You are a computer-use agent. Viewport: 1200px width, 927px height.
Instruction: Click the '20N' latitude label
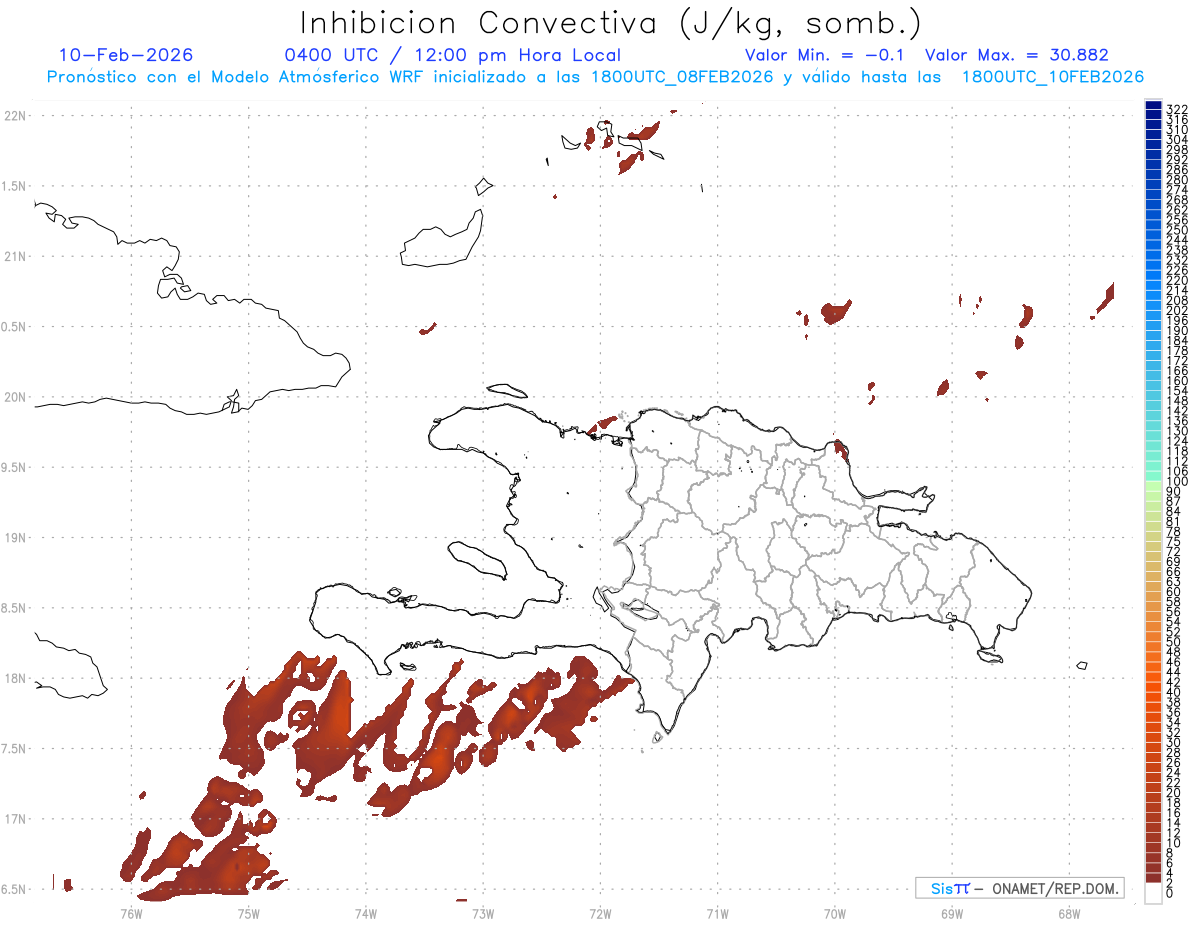pyautogui.click(x=14, y=397)
